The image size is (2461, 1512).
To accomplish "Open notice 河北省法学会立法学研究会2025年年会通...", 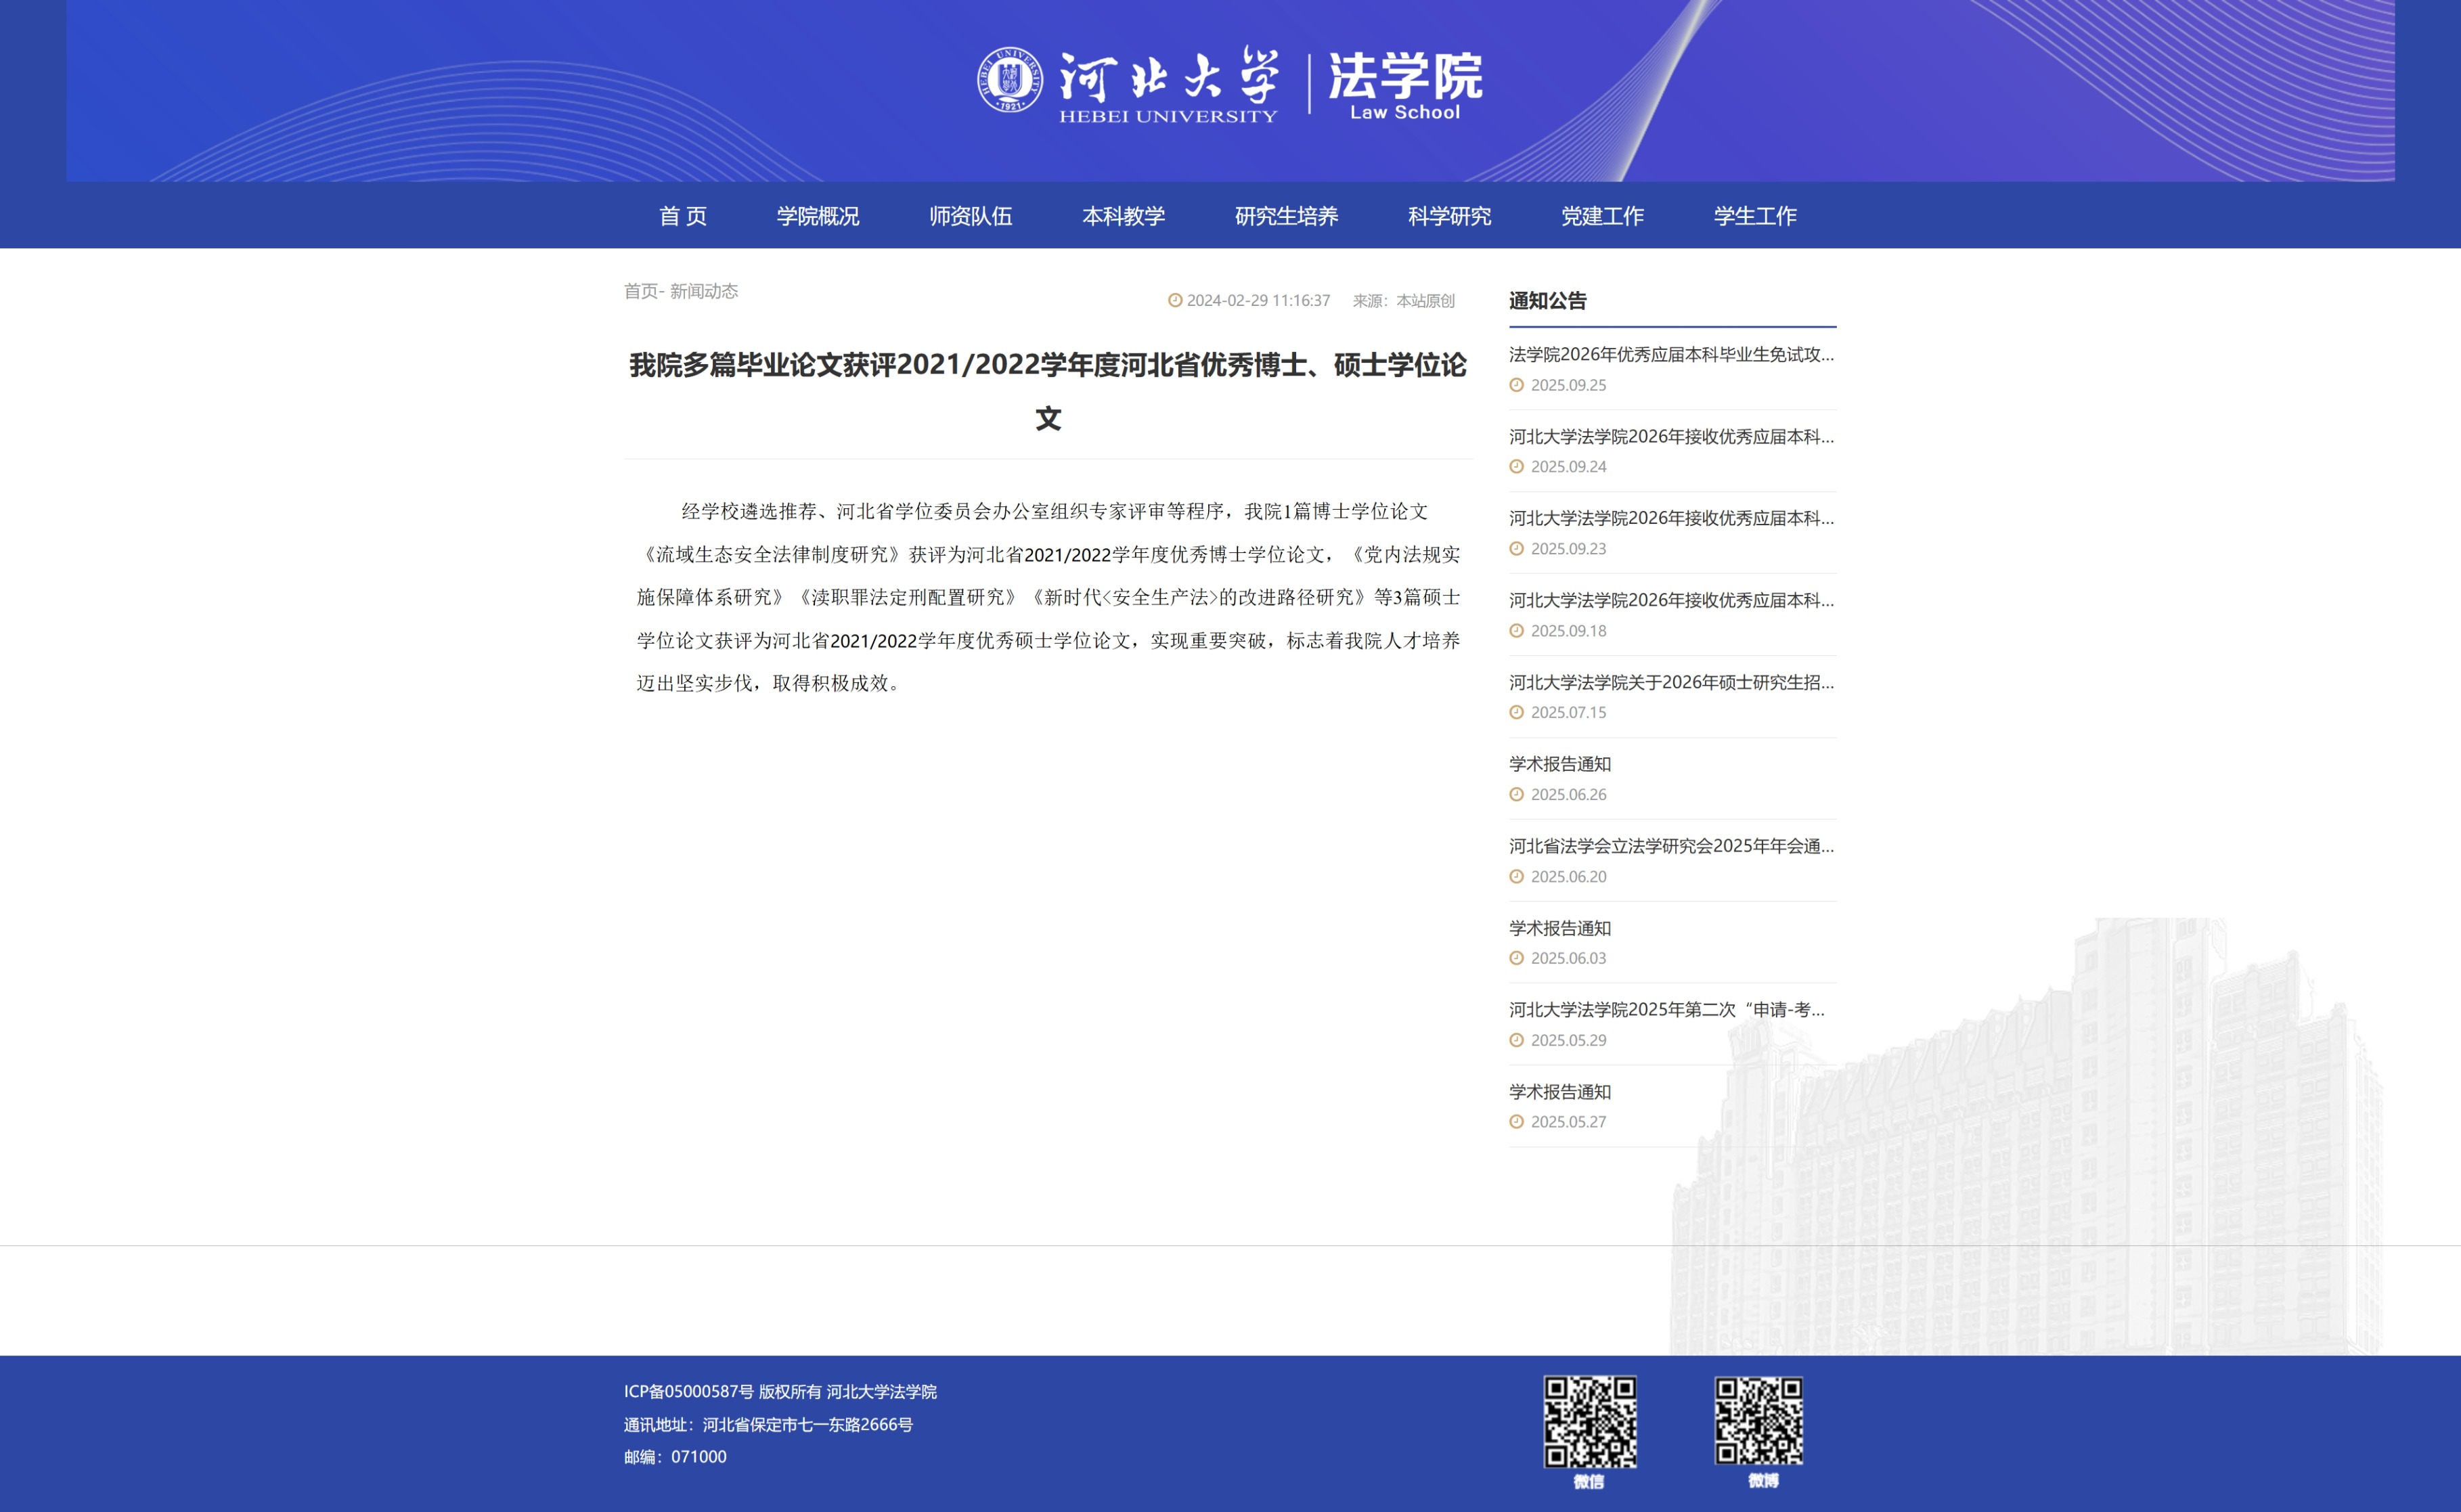I will (x=1671, y=846).
